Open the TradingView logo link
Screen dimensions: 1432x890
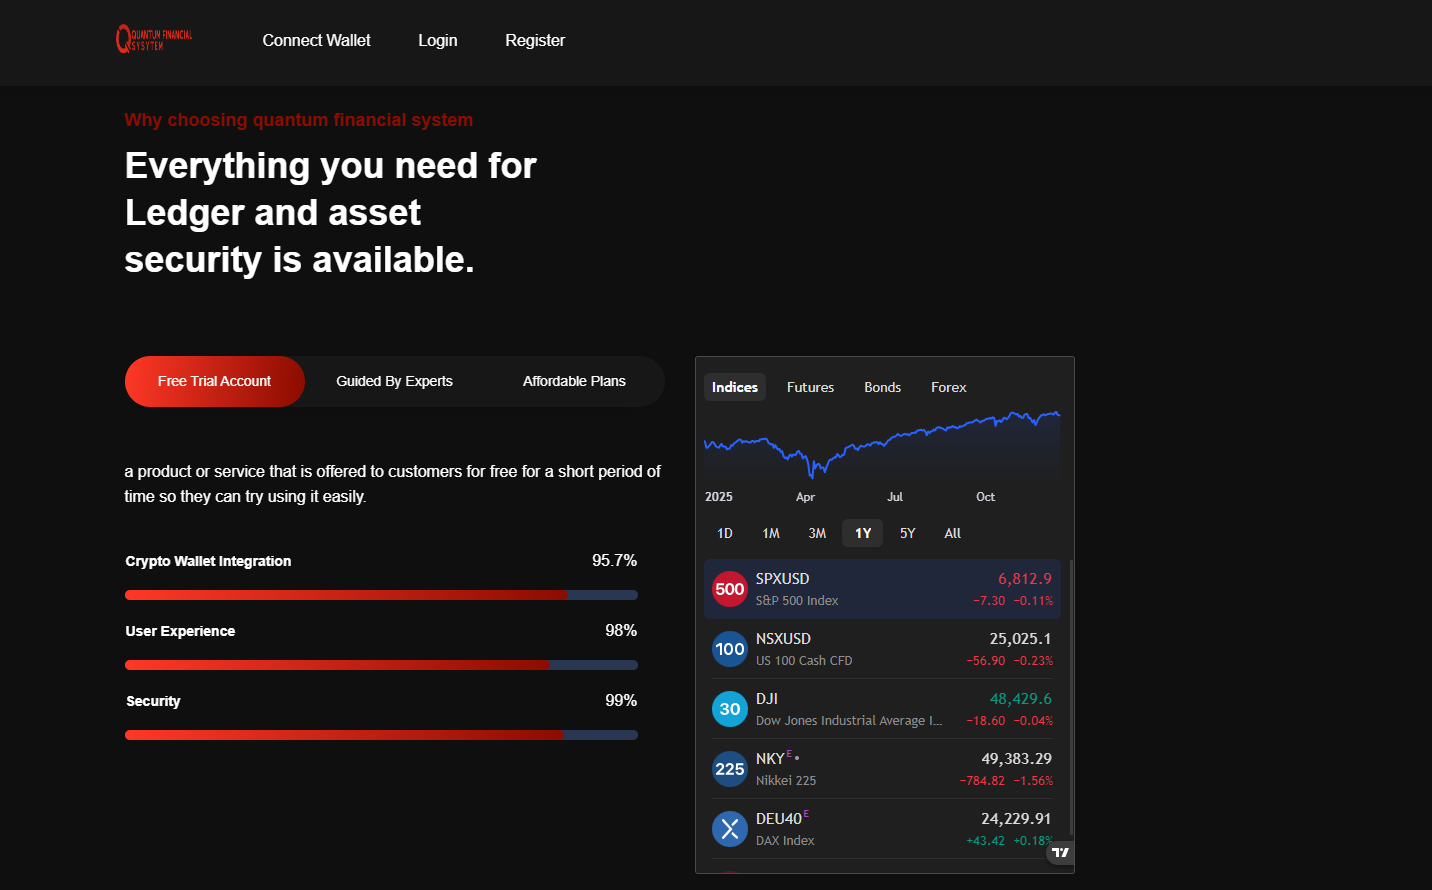(x=1060, y=852)
